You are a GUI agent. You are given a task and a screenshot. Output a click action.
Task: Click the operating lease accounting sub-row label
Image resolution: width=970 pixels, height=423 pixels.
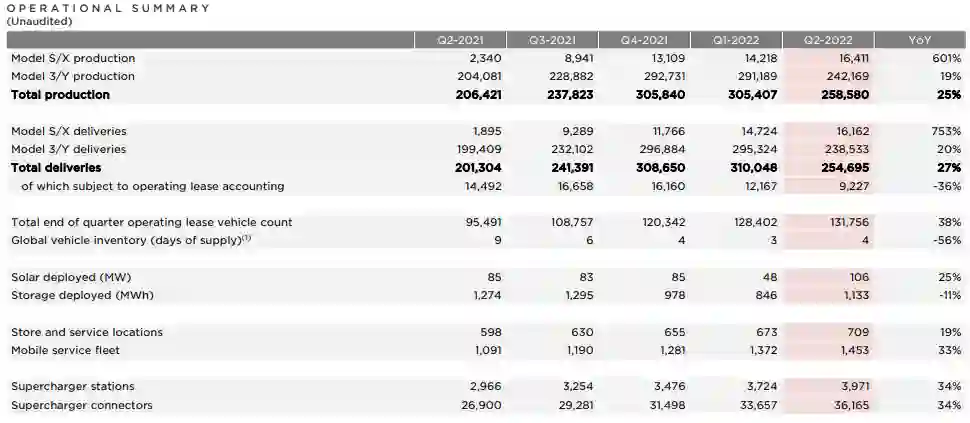click(152, 186)
